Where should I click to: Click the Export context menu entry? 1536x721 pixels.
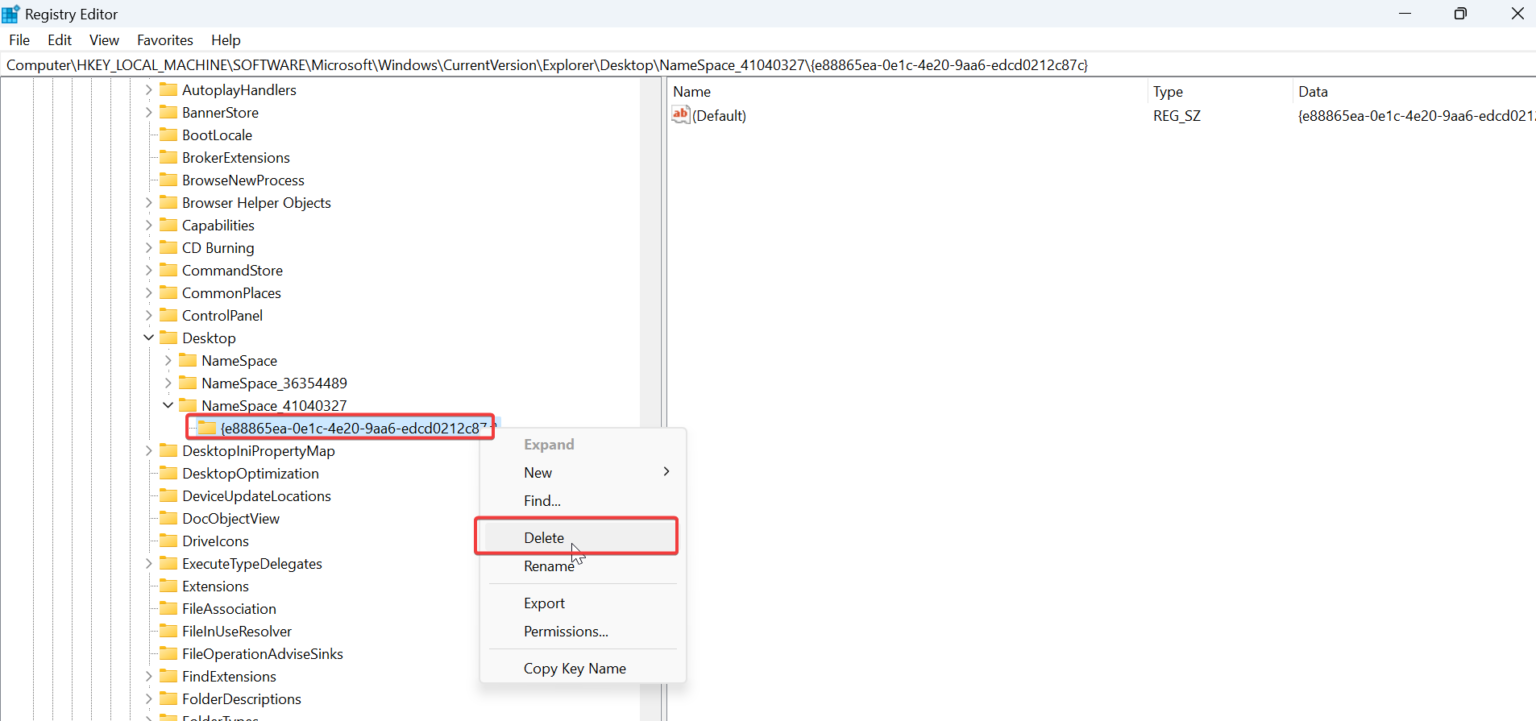[x=544, y=602]
